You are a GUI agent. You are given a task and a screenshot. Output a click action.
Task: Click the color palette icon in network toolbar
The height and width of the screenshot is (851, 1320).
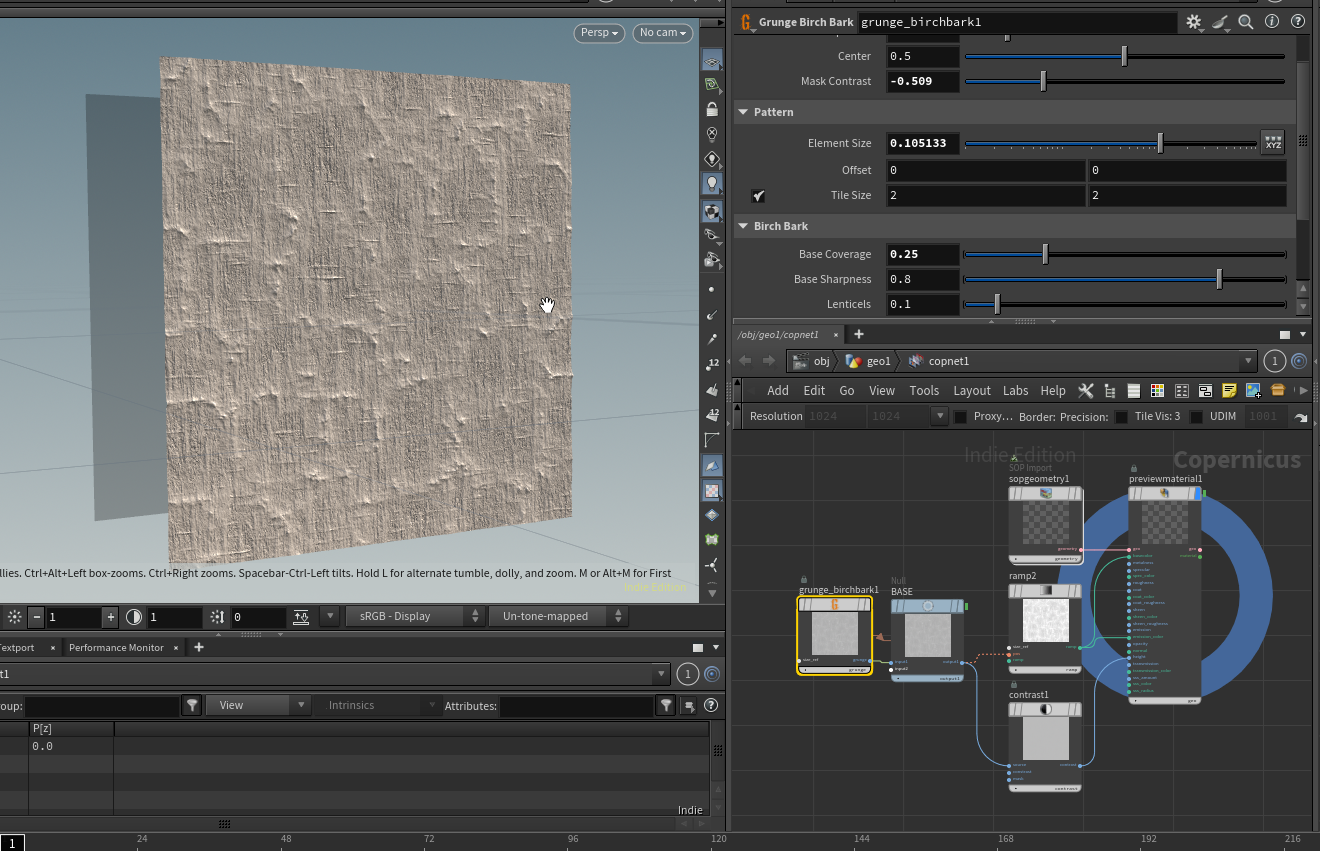coord(1157,390)
